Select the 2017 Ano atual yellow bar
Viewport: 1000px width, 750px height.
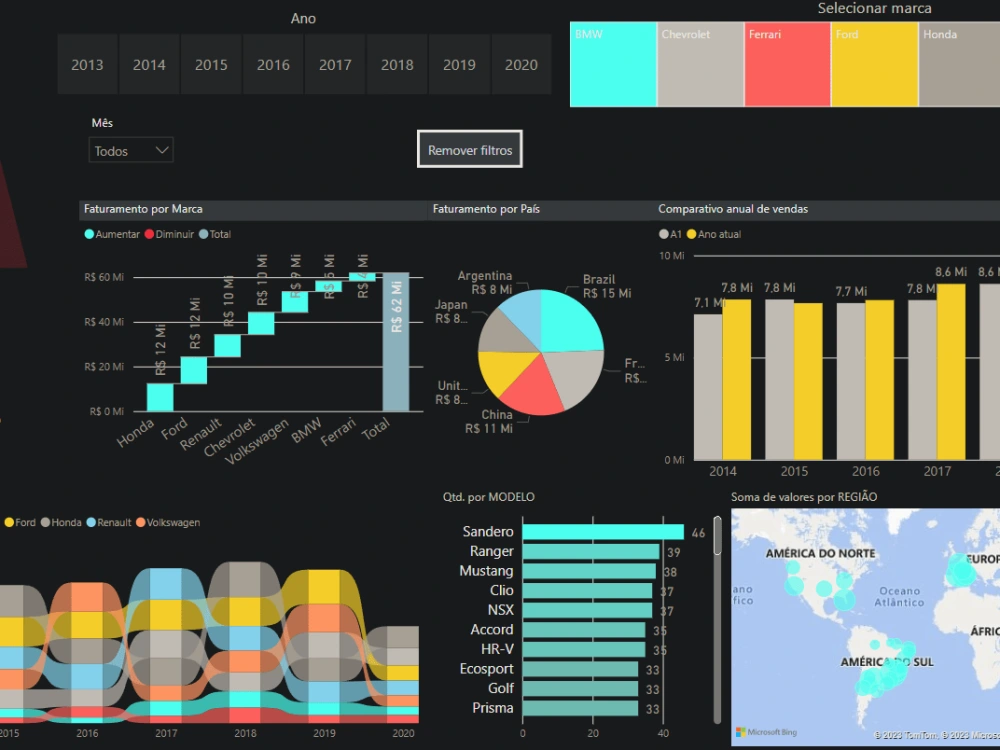(x=951, y=372)
